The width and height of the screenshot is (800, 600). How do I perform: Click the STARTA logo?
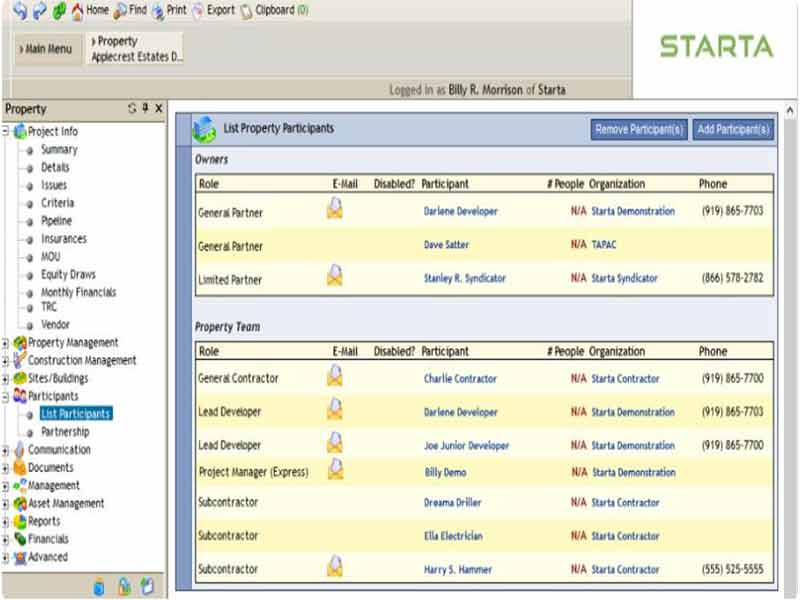(x=717, y=46)
